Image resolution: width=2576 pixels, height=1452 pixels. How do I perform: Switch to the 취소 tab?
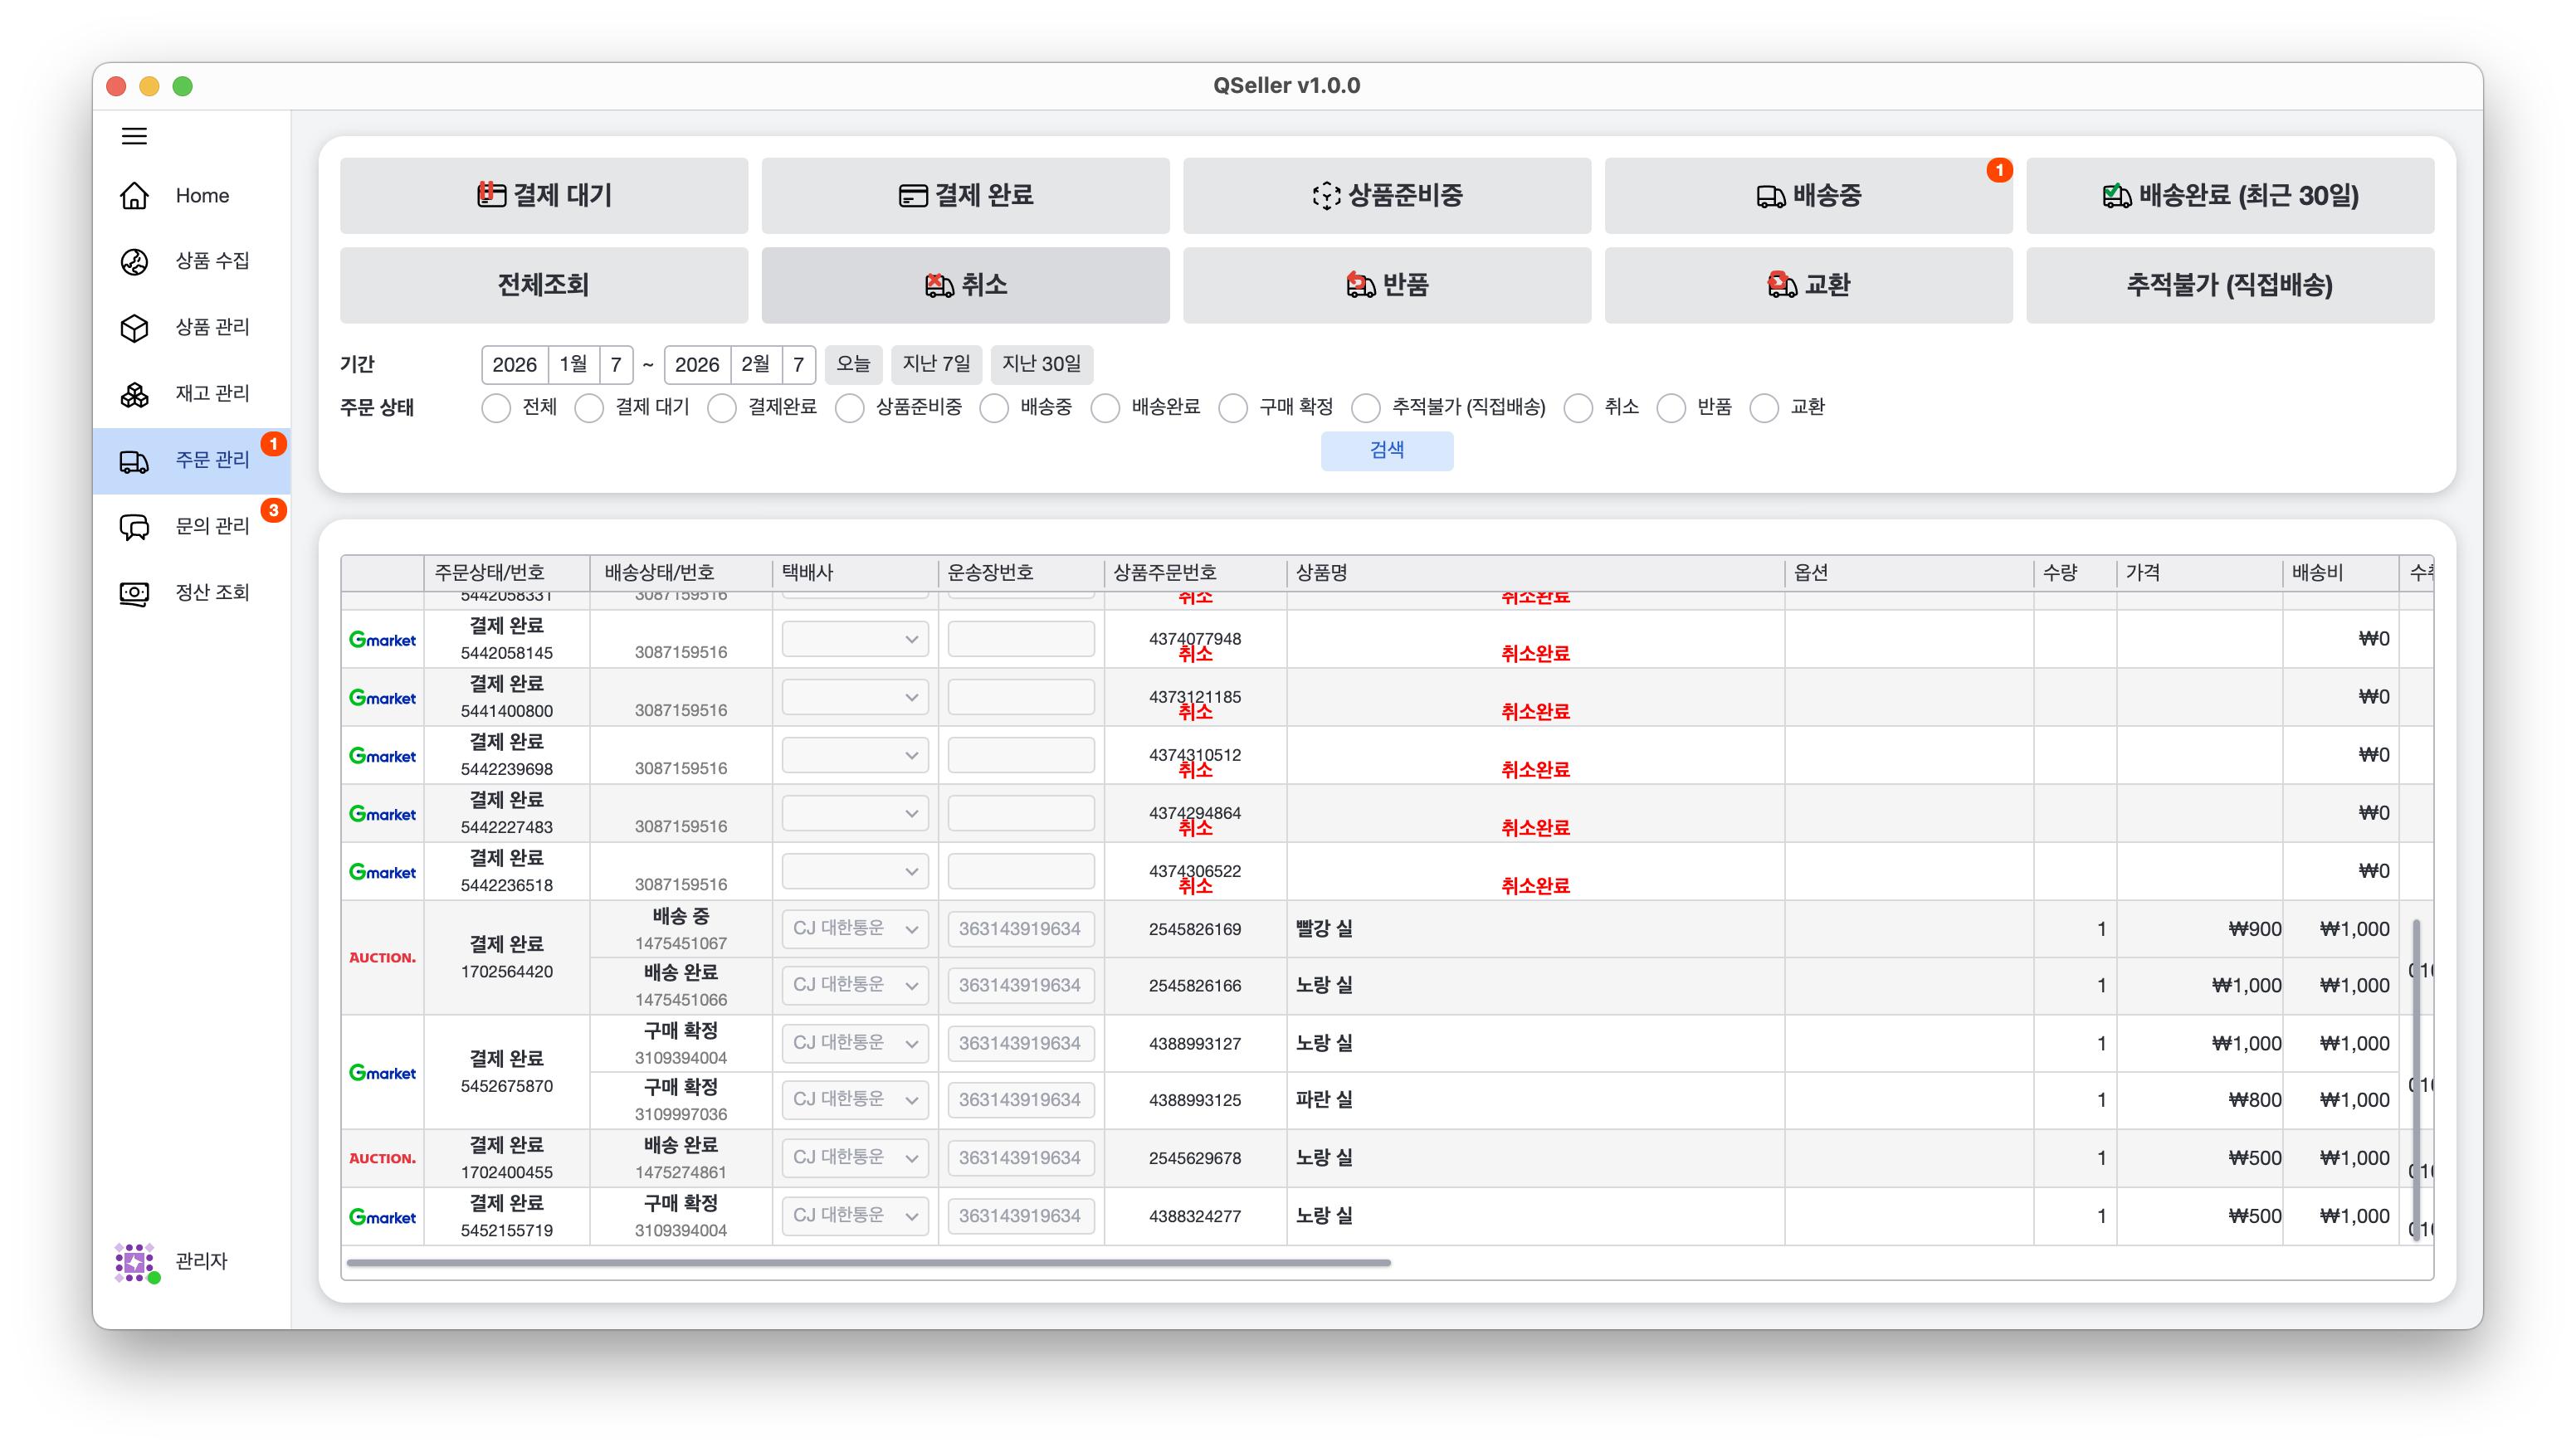[x=966, y=285]
